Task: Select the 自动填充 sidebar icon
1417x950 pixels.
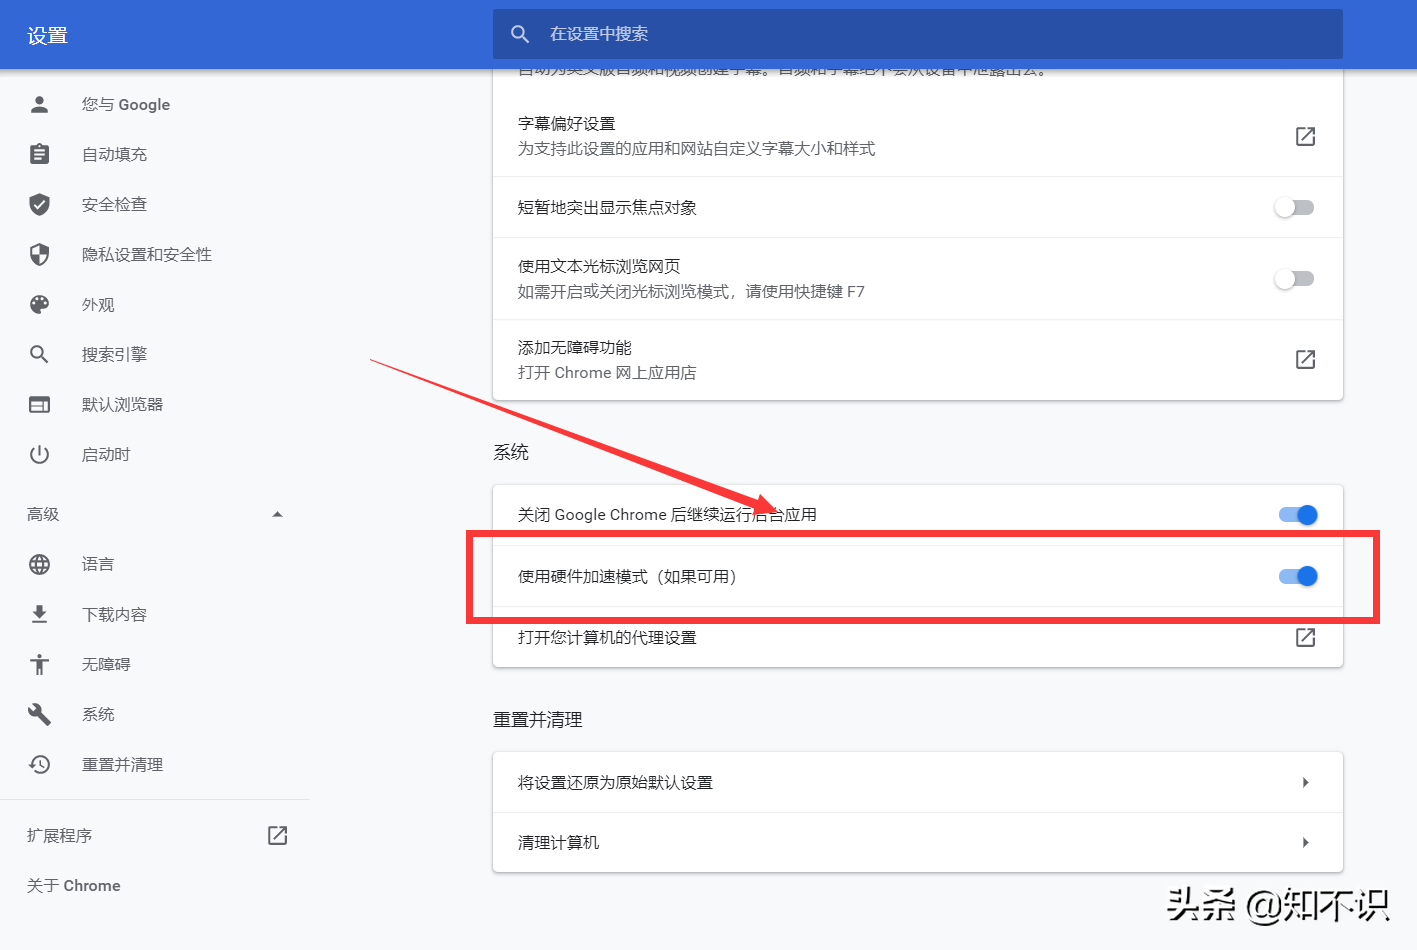Action: pos(39,154)
